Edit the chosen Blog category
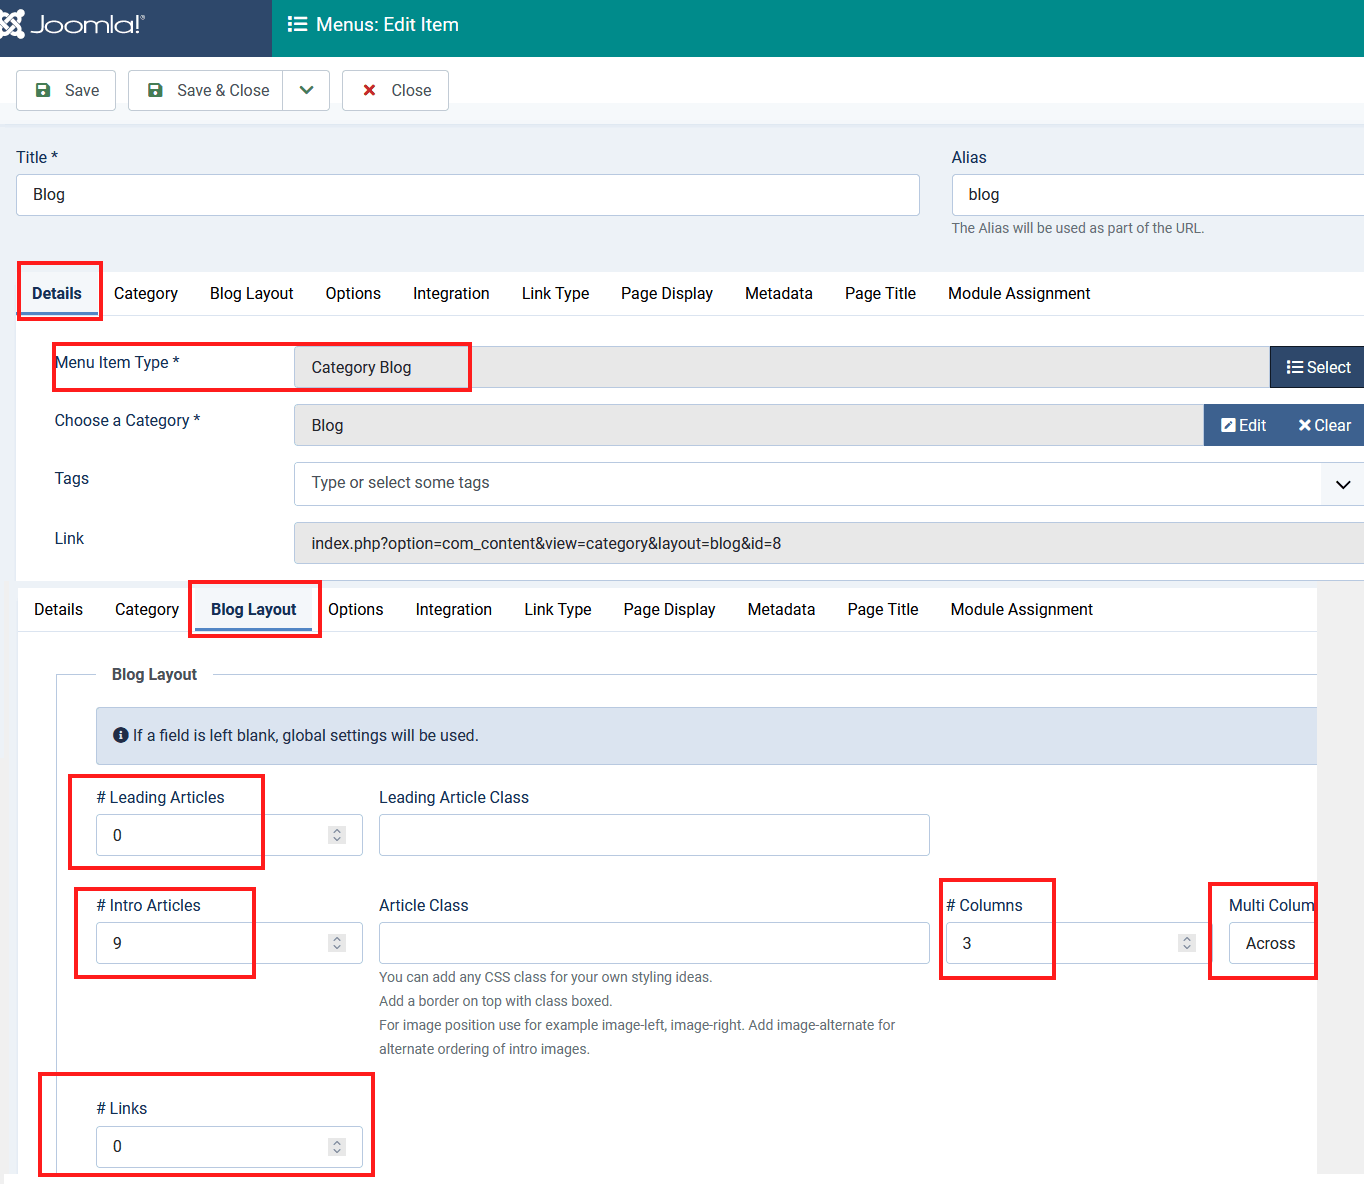The height and width of the screenshot is (1184, 1364). [1243, 425]
